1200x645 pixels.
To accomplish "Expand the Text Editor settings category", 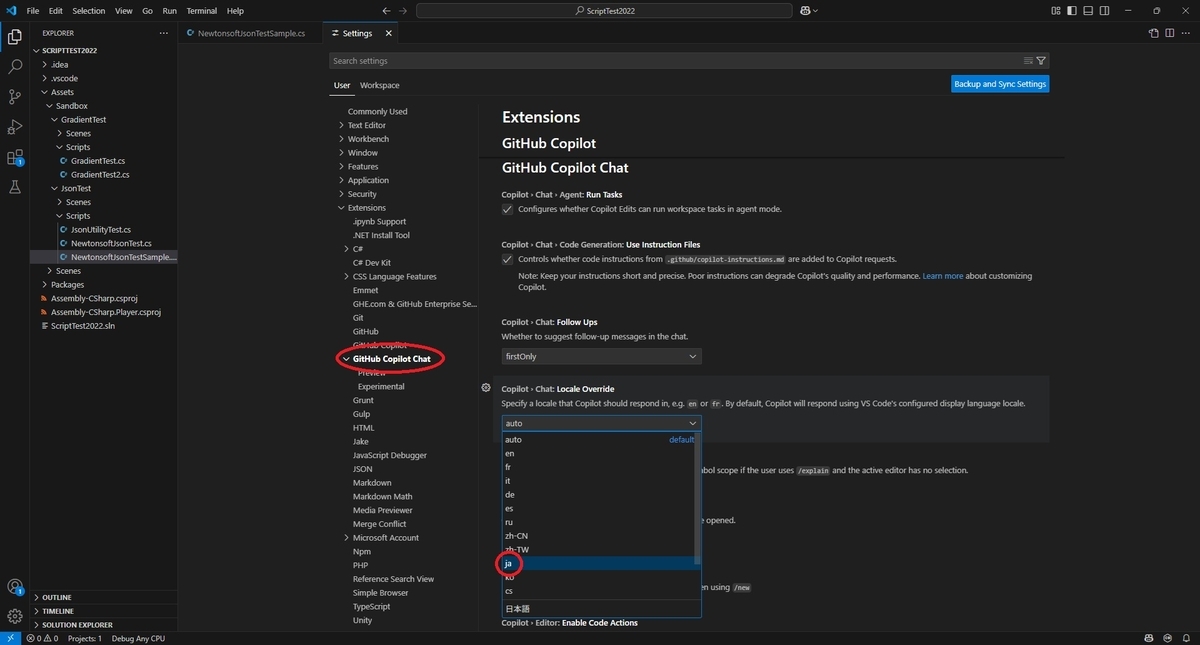I will coord(341,125).
